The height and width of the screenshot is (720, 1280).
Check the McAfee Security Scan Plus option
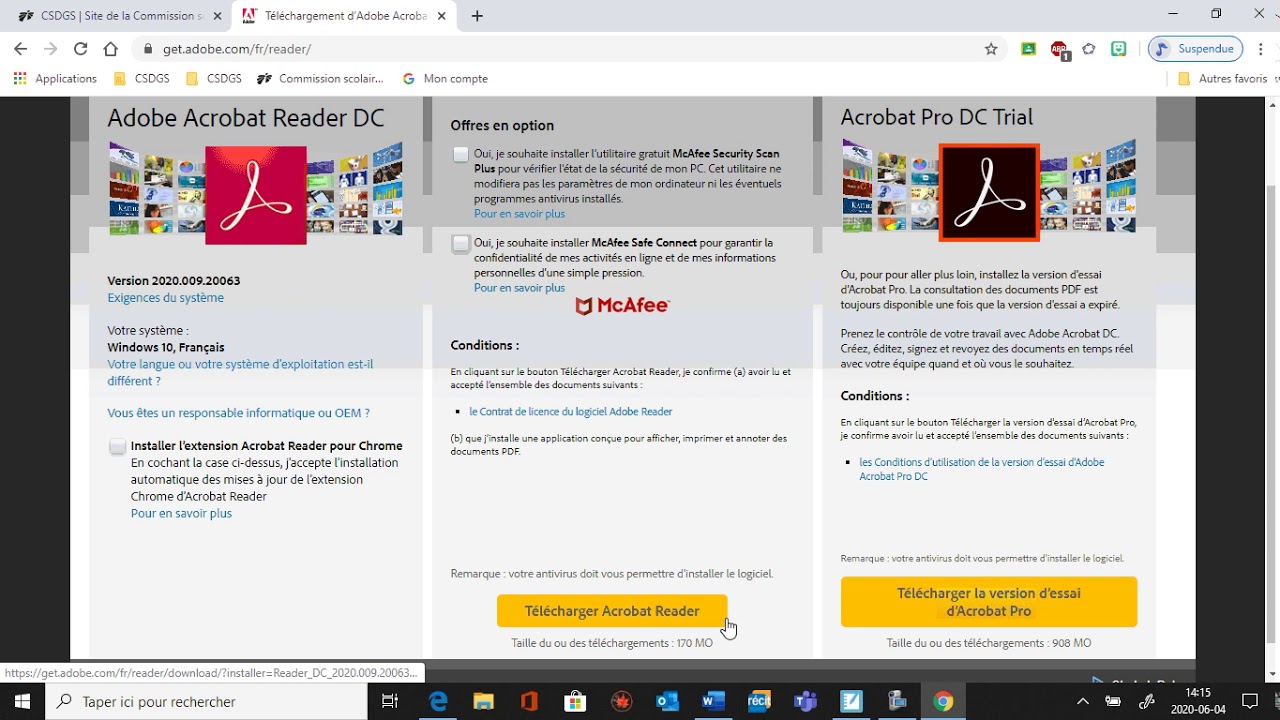tap(460, 154)
